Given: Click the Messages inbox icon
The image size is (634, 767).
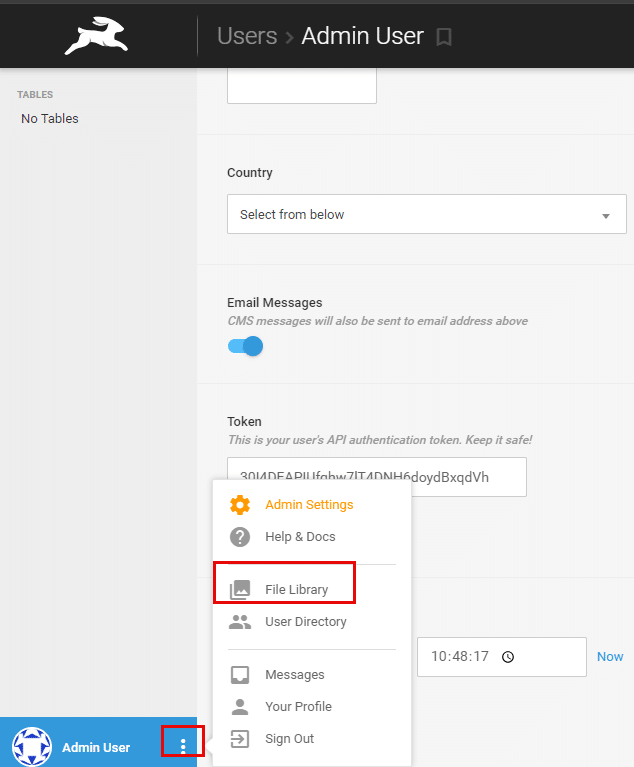Looking at the screenshot, I should pos(240,675).
